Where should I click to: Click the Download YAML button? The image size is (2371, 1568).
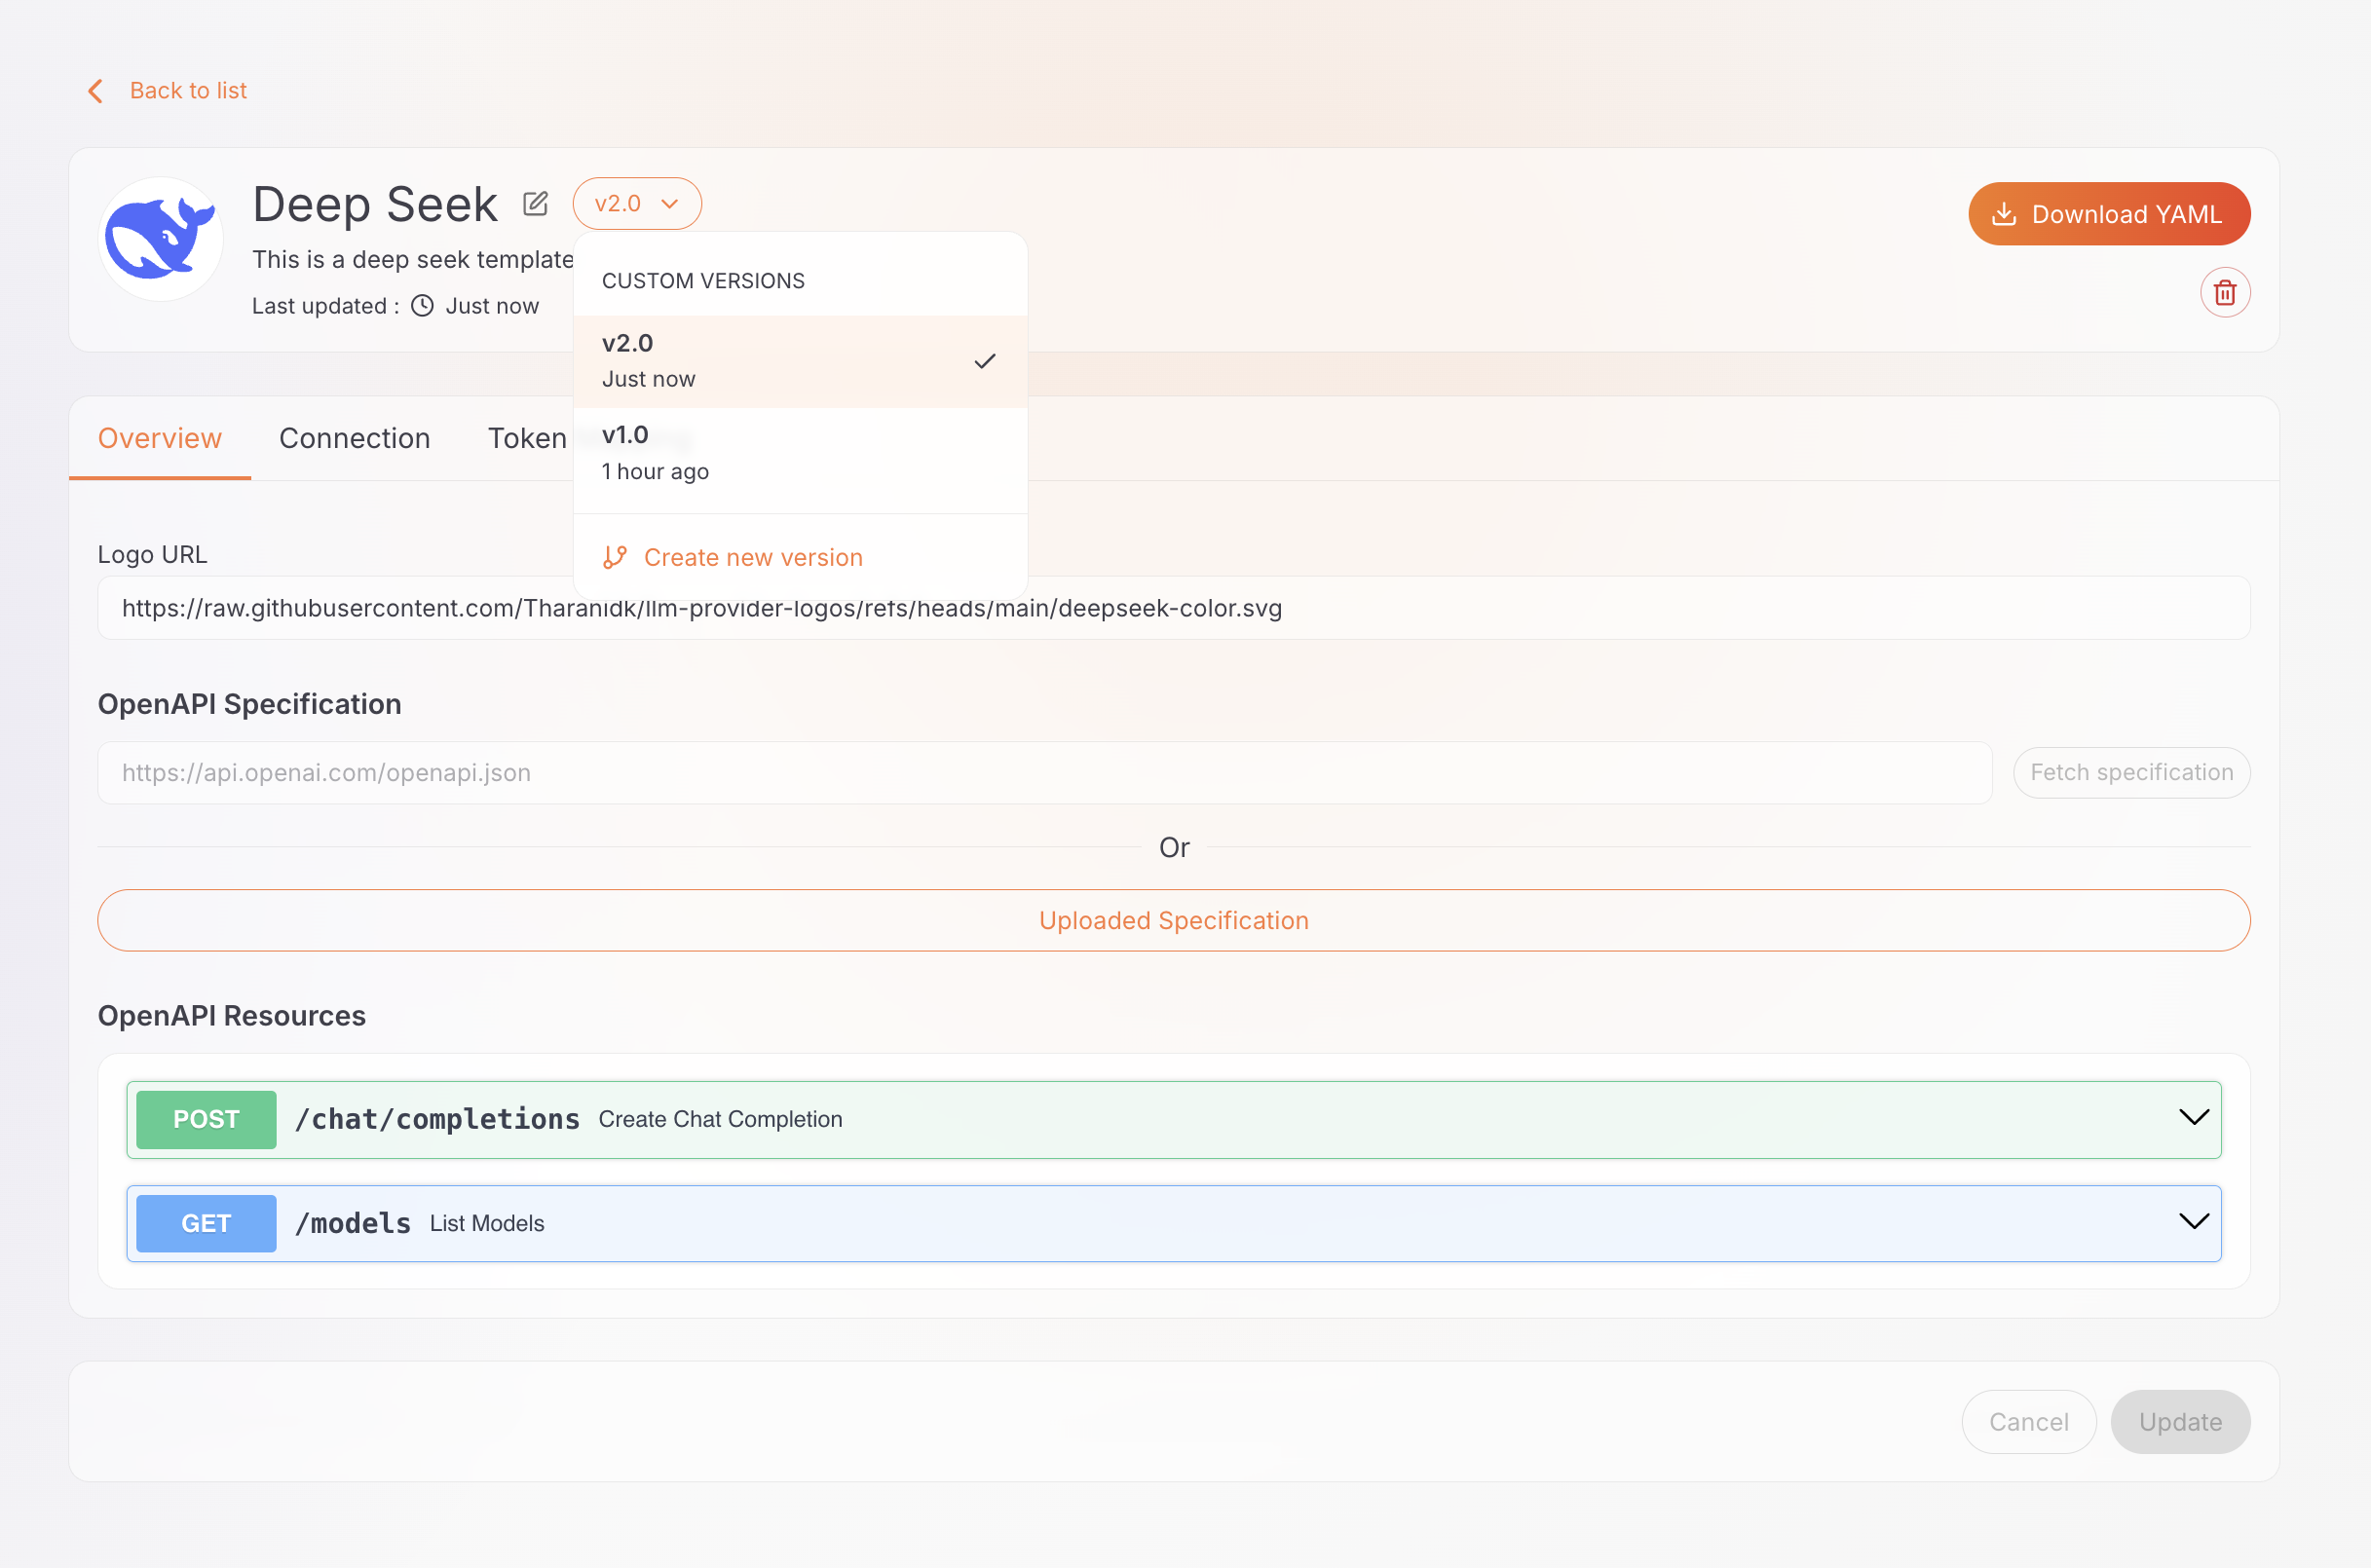(x=2109, y=214)
